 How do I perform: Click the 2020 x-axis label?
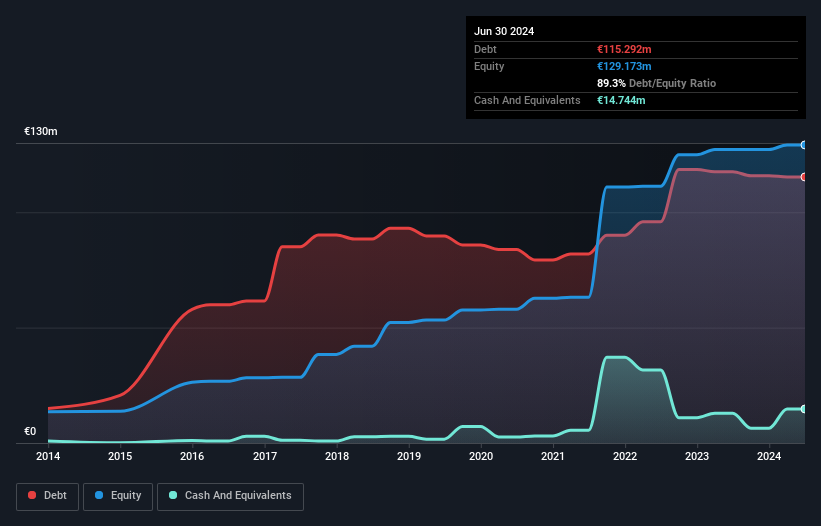[481, 456]
